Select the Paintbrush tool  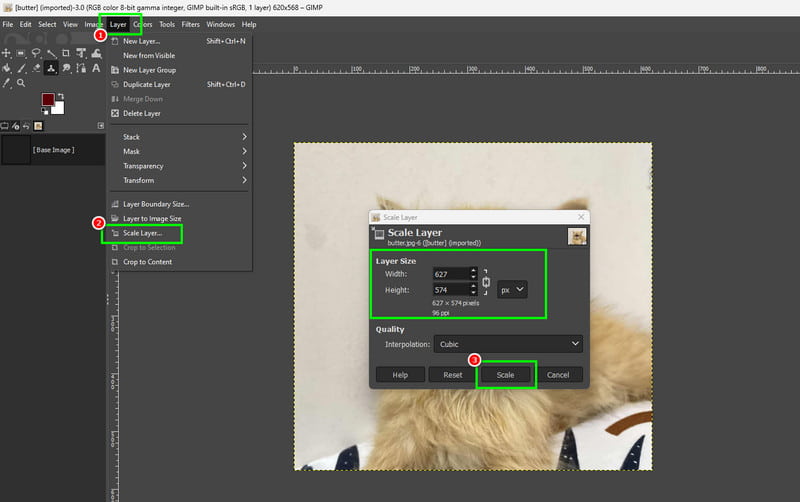(21, 68)
